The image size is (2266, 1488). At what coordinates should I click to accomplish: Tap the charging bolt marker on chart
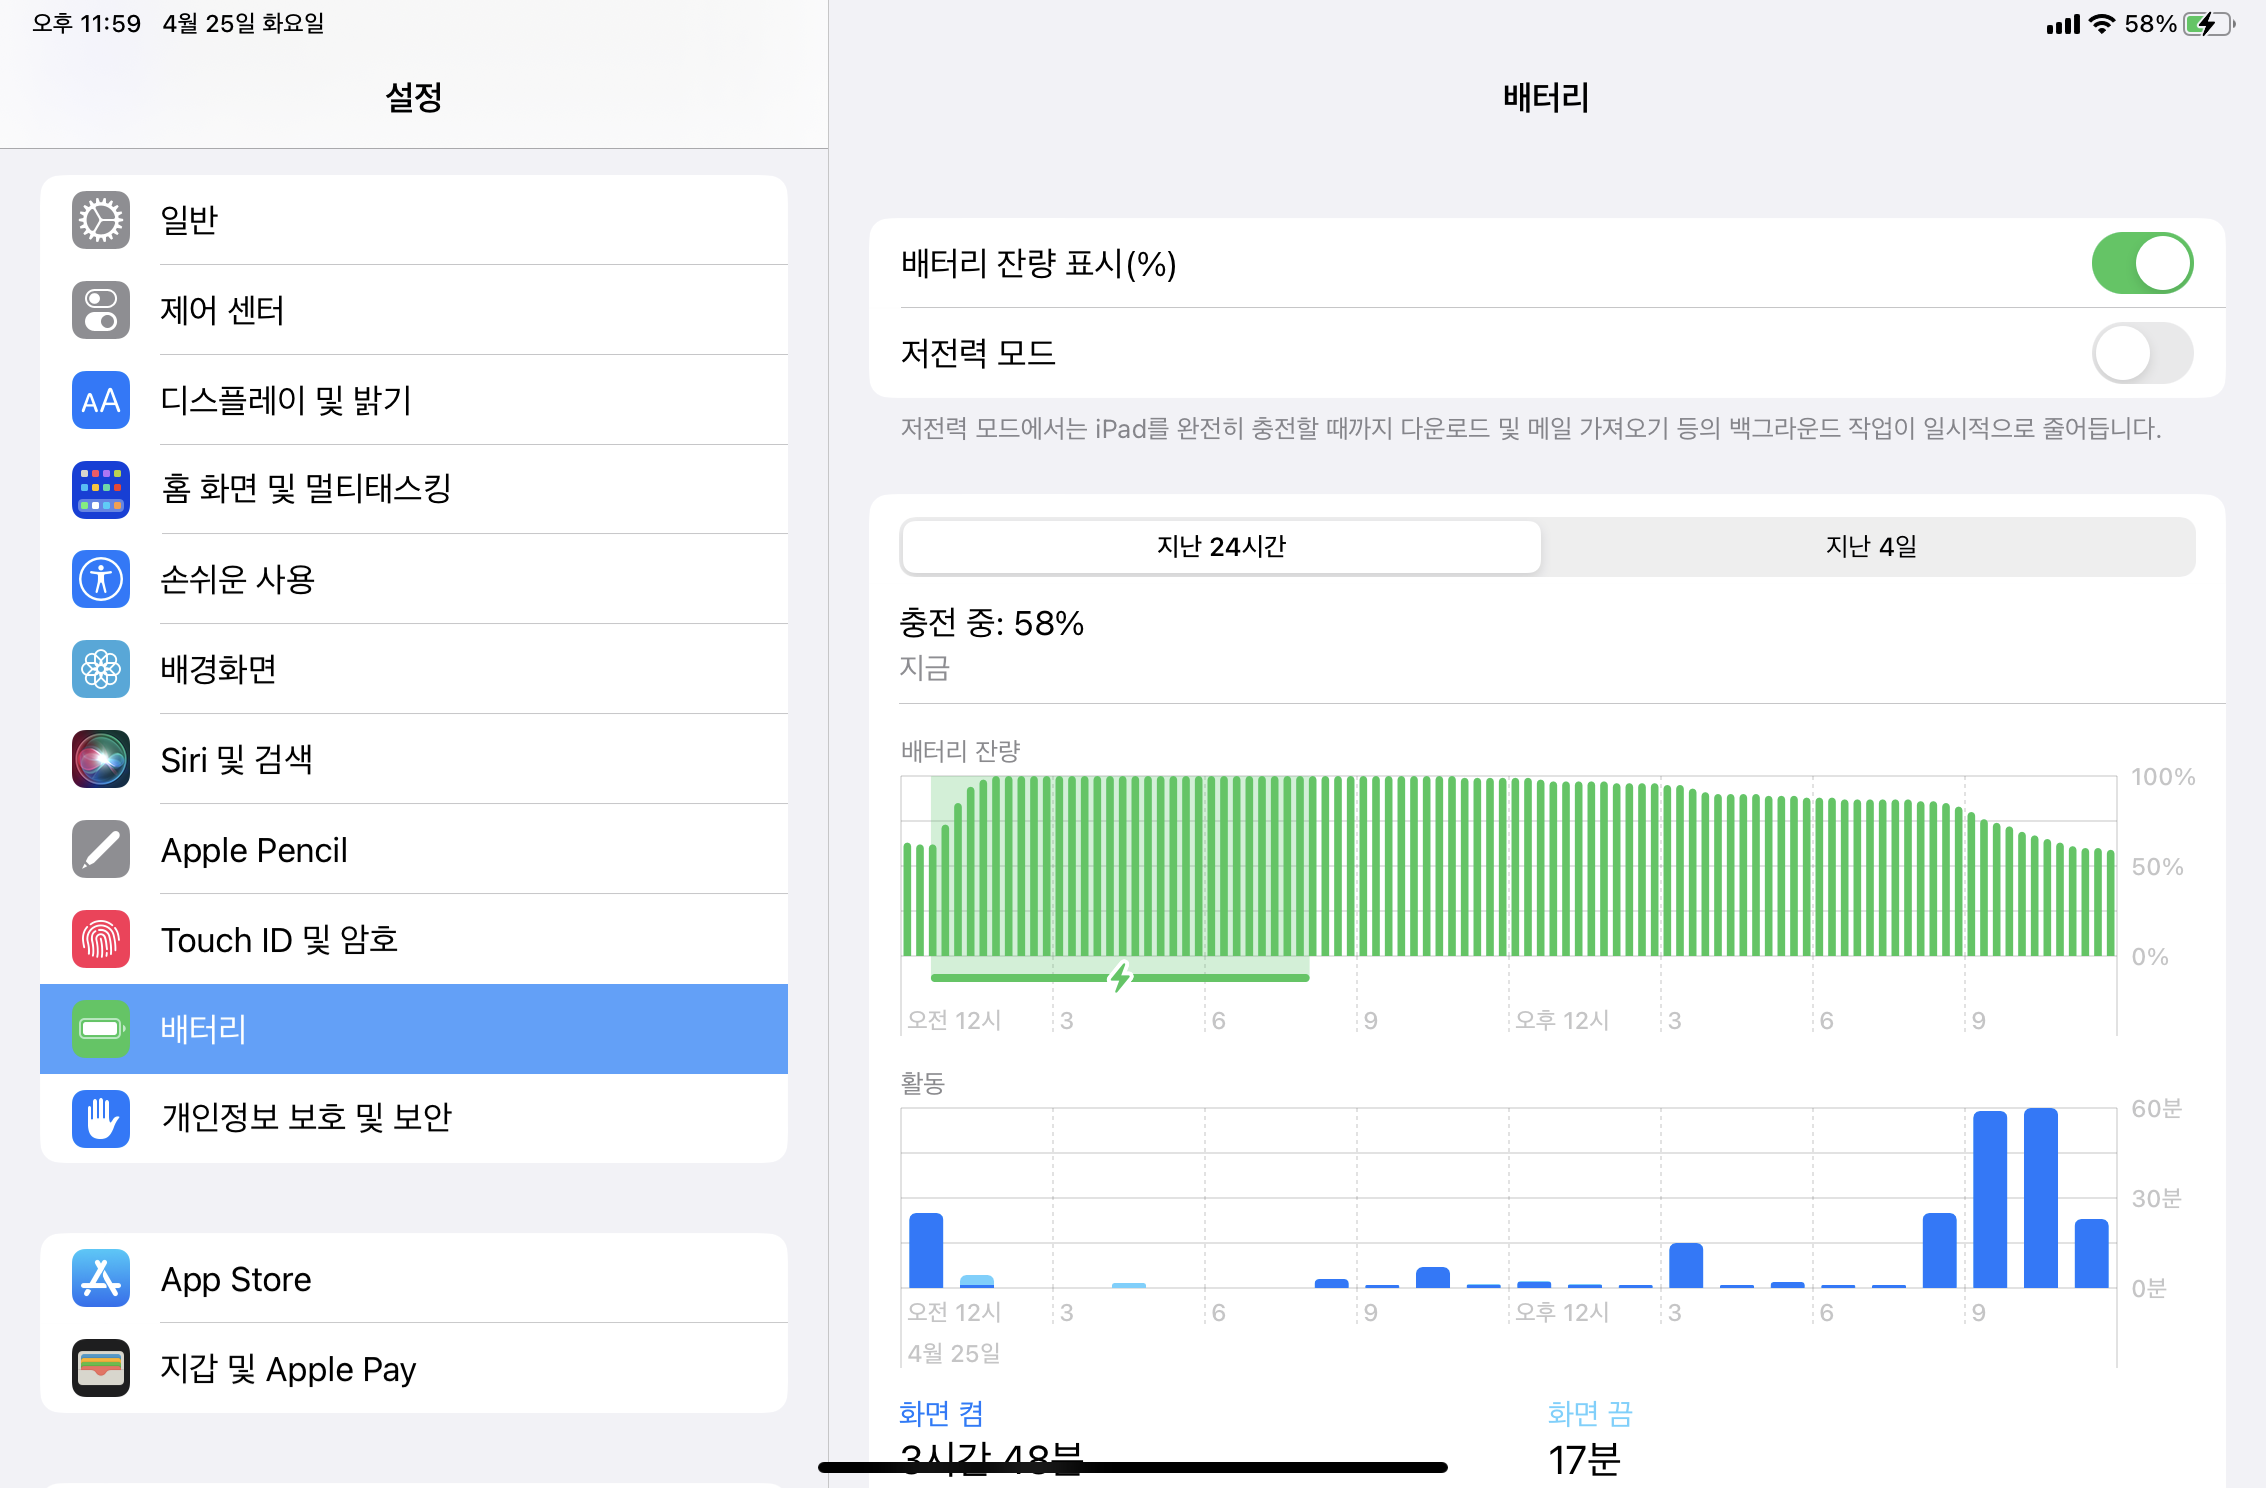pos(1120,977)
